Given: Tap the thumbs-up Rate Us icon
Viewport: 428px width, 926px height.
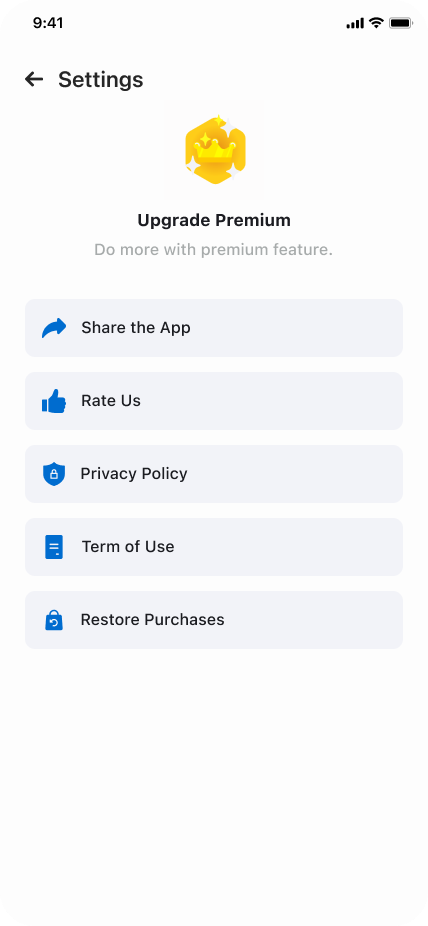Looking at the screenshot, I should (54, 401).
